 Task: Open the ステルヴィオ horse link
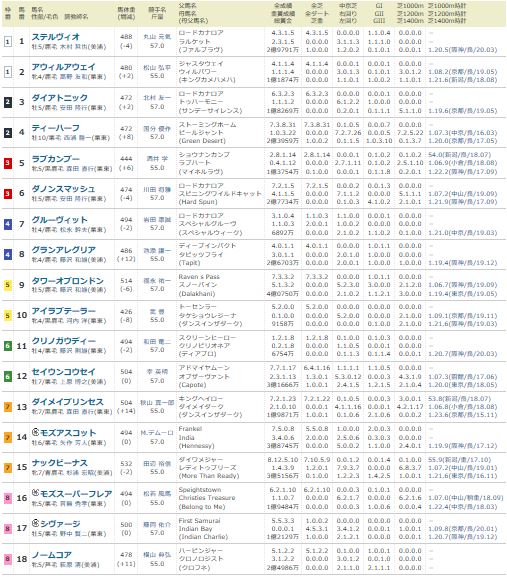[x=56, y=37]
